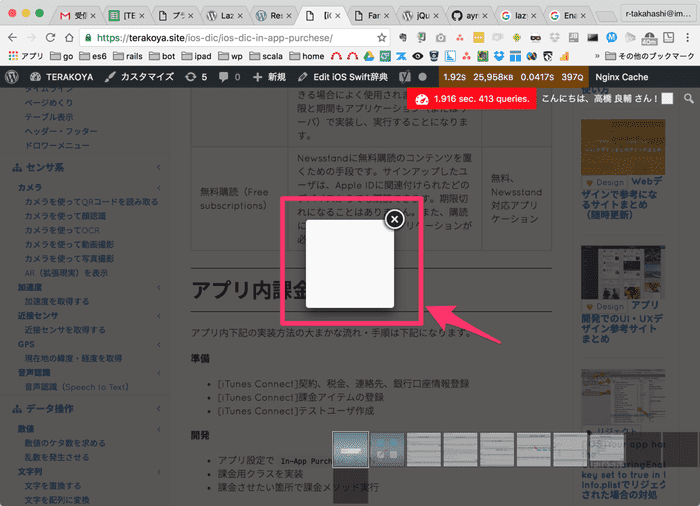This screenshot has width=700, height=506.
Task: Click Edit iOS Swift辞典 in admin bar
Action: tap(341, 77)
